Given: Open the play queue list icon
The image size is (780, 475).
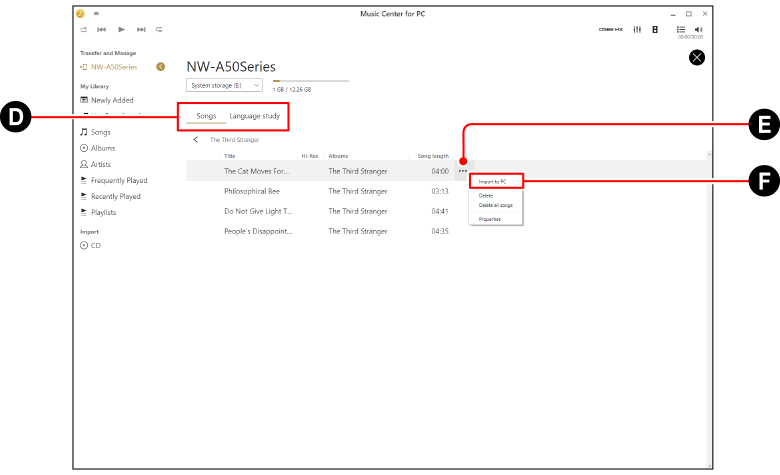Looking at the screenshot, I should [681, 30].
